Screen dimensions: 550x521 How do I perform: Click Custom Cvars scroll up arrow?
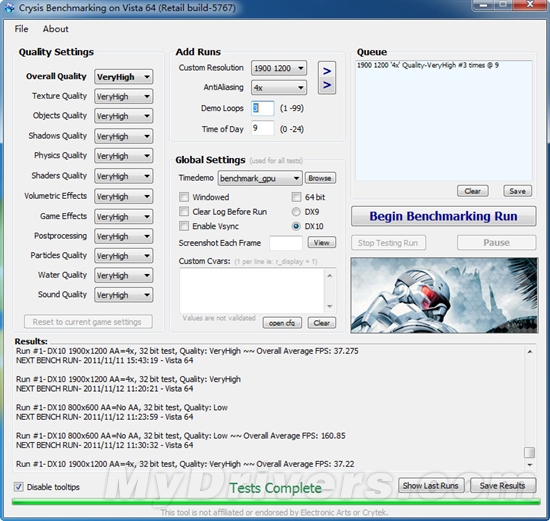click(x=330, y=276)
